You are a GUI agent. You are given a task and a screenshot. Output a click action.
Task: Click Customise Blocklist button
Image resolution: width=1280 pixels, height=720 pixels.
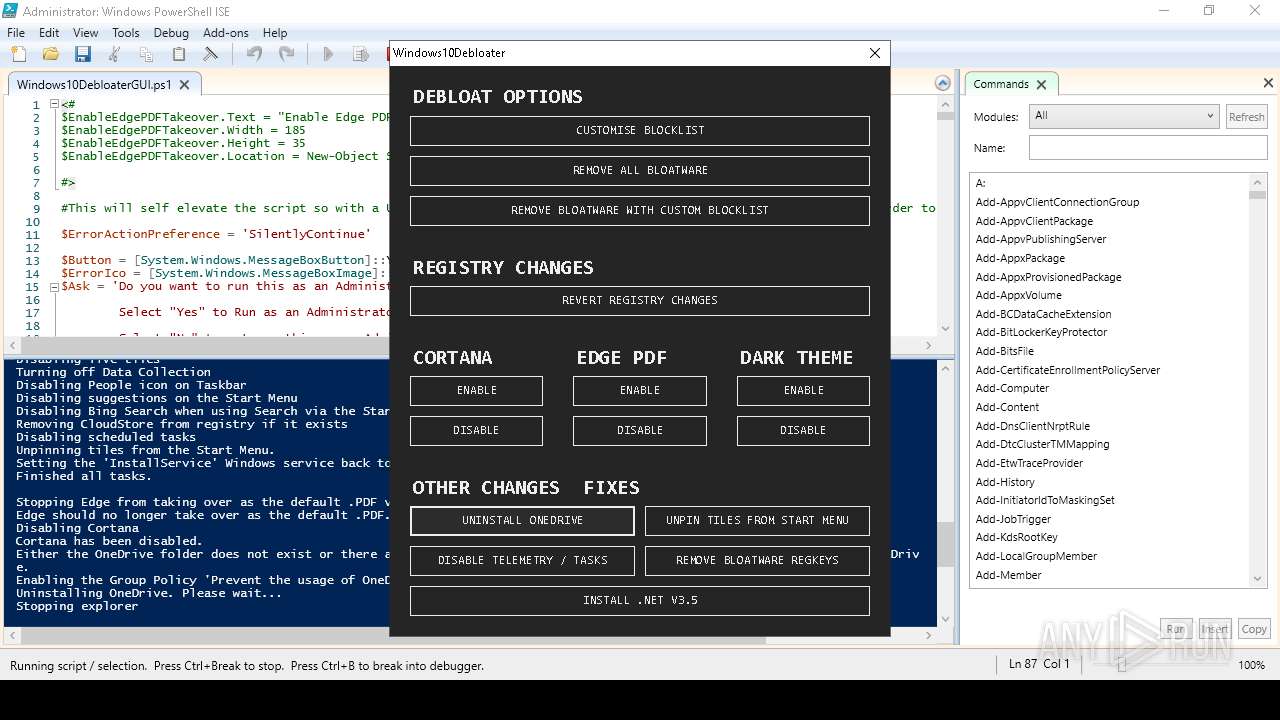640,130
